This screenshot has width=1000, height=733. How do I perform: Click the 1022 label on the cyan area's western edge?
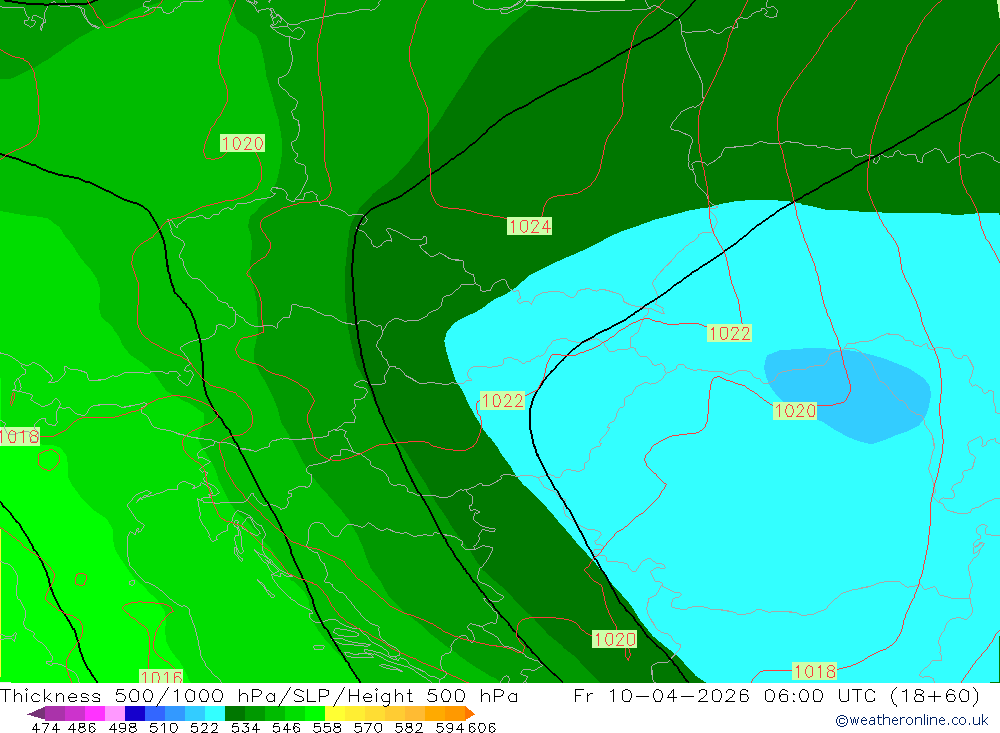coord(503,400)
